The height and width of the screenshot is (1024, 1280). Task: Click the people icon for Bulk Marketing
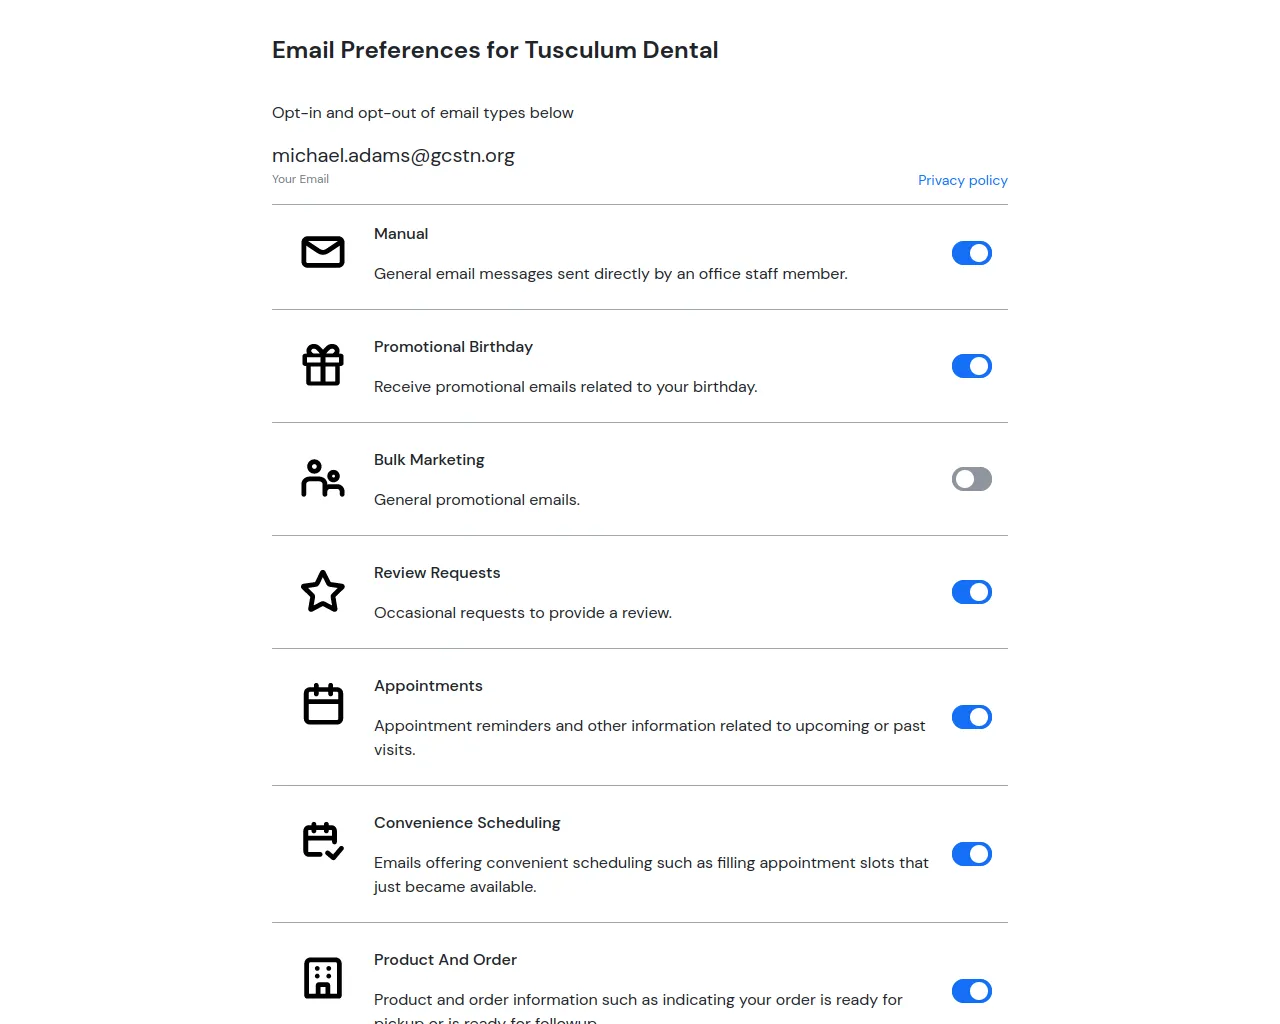click(323, 478)
